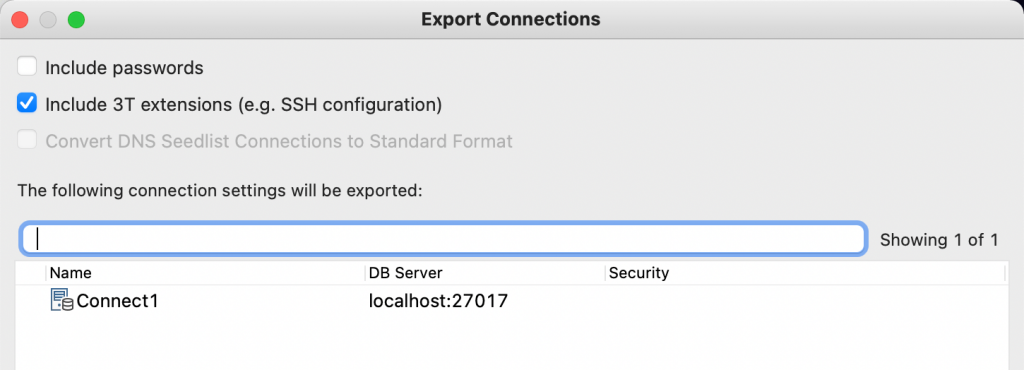Focus the connection filter search field
The height and width of the screenshot is (370, 1024).
point(443,239)
